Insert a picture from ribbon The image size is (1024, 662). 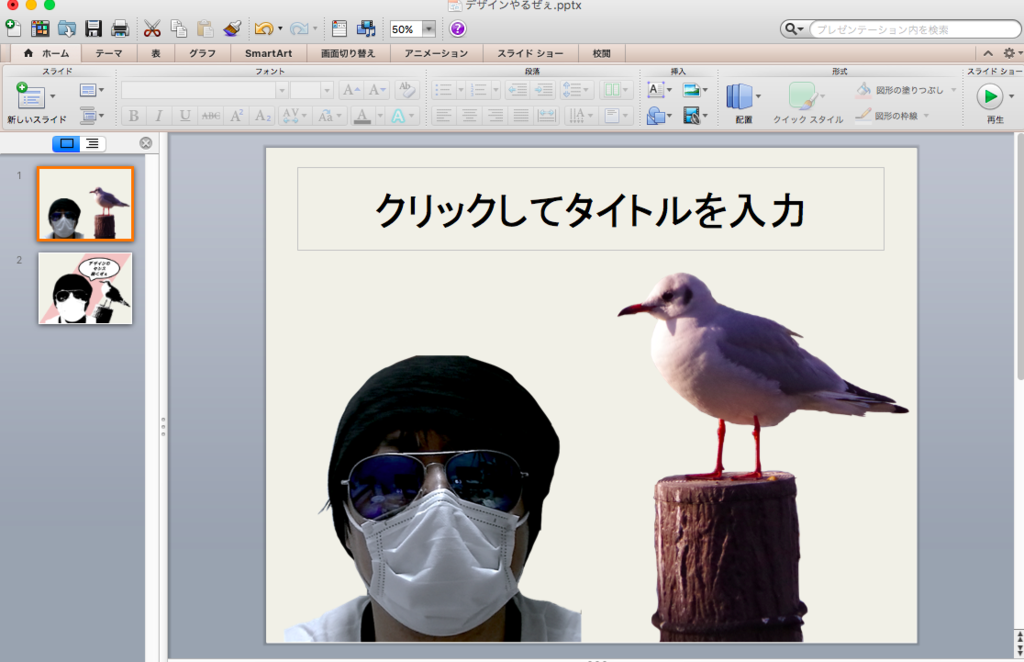coord(692,89)
